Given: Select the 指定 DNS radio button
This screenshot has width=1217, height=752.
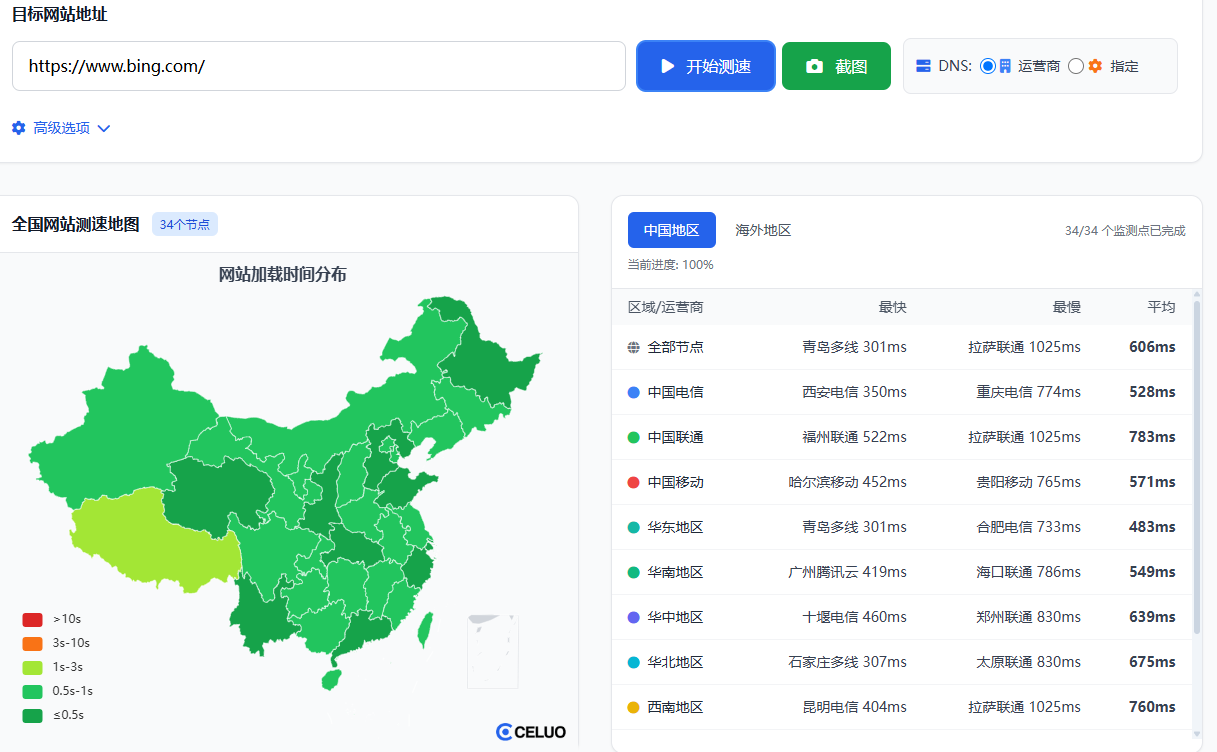Looking at the screenshot, I should point(1076,66).
